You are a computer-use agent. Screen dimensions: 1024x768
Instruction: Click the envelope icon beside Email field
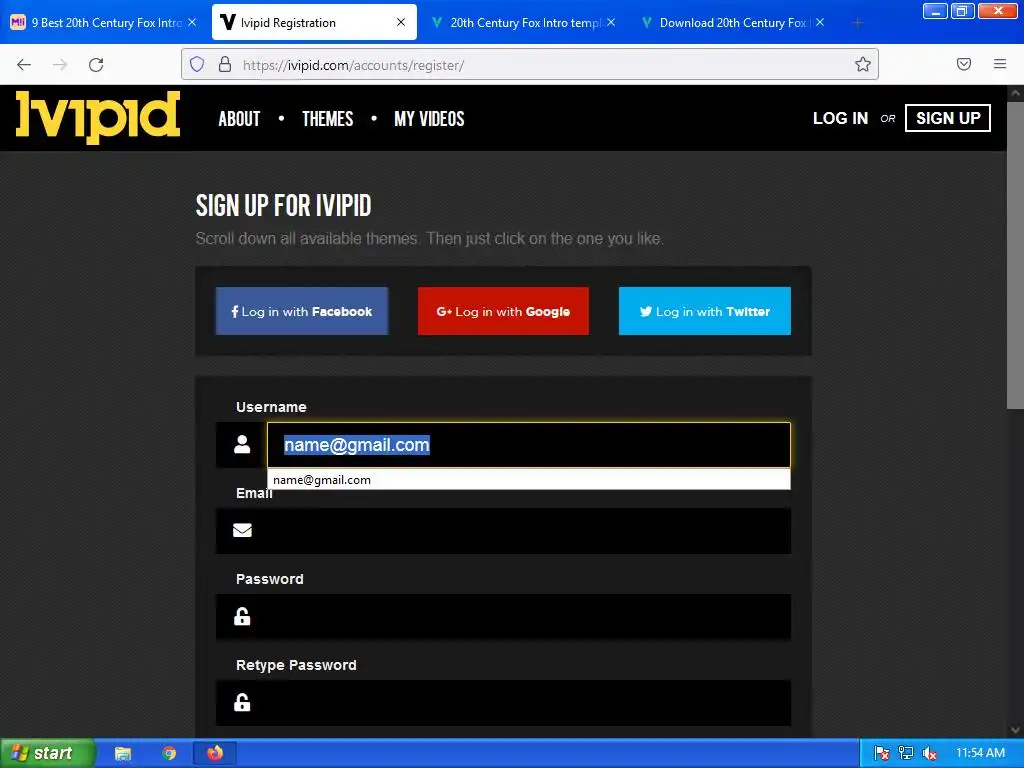click(242, 530)
